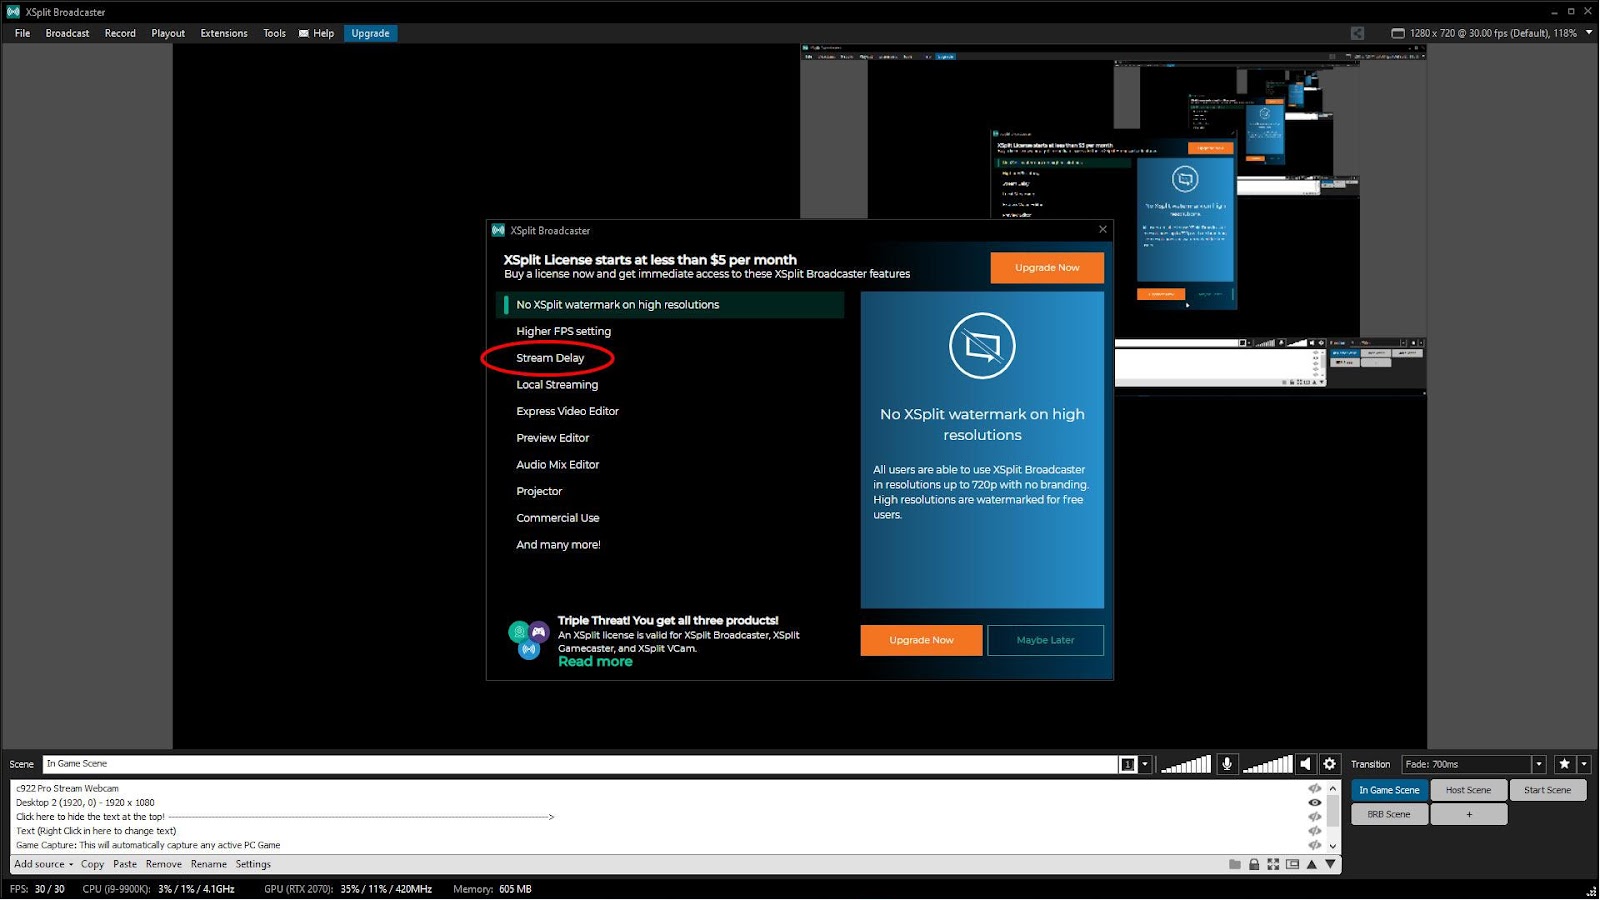Click the lock source icon
This screenshot has width=1600, height=900.
[x=1254, y=864]
